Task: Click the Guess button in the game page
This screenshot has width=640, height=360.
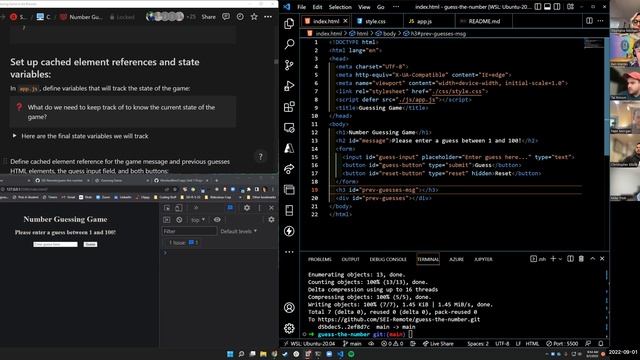Action: [x=90, y=244]
